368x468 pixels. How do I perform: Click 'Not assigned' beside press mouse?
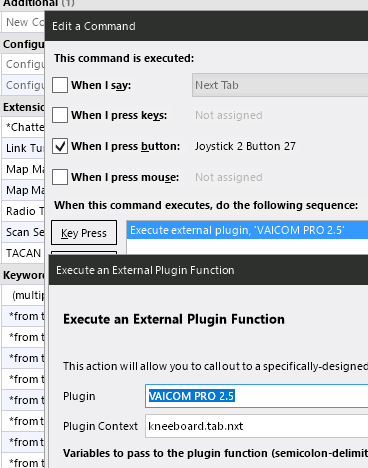click(229, 177)
